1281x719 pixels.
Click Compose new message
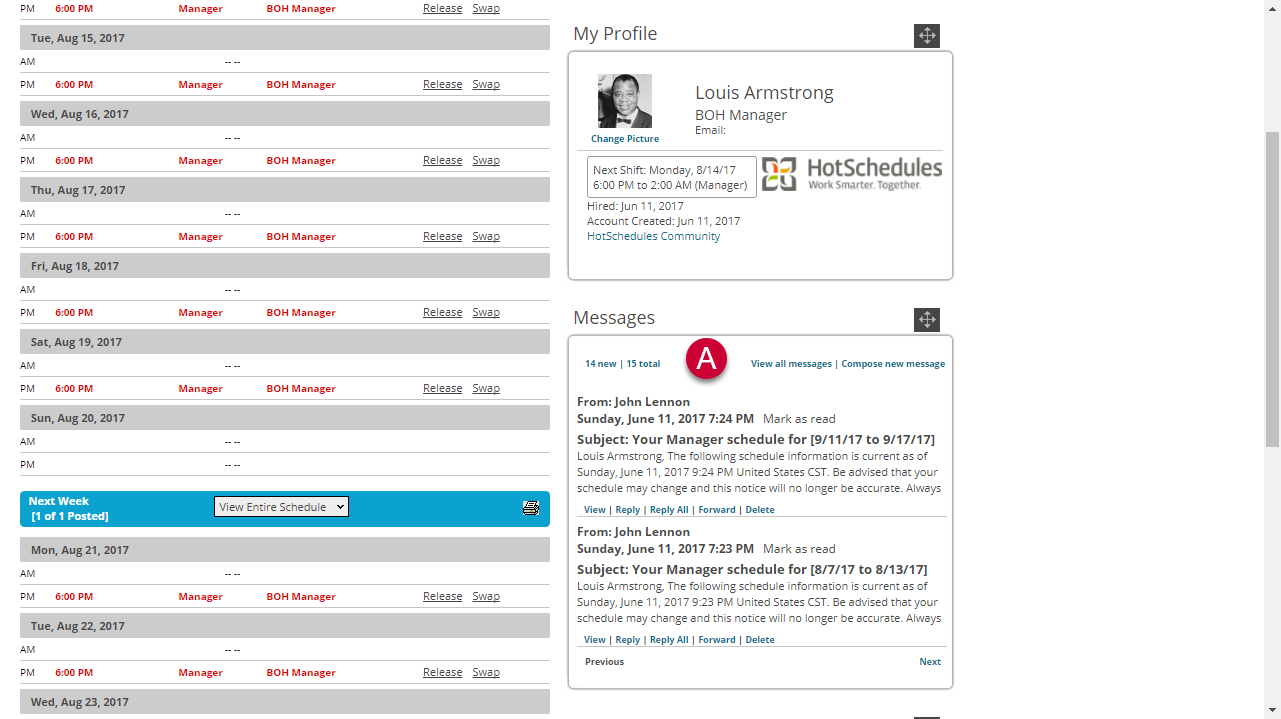tap(893, 364)
